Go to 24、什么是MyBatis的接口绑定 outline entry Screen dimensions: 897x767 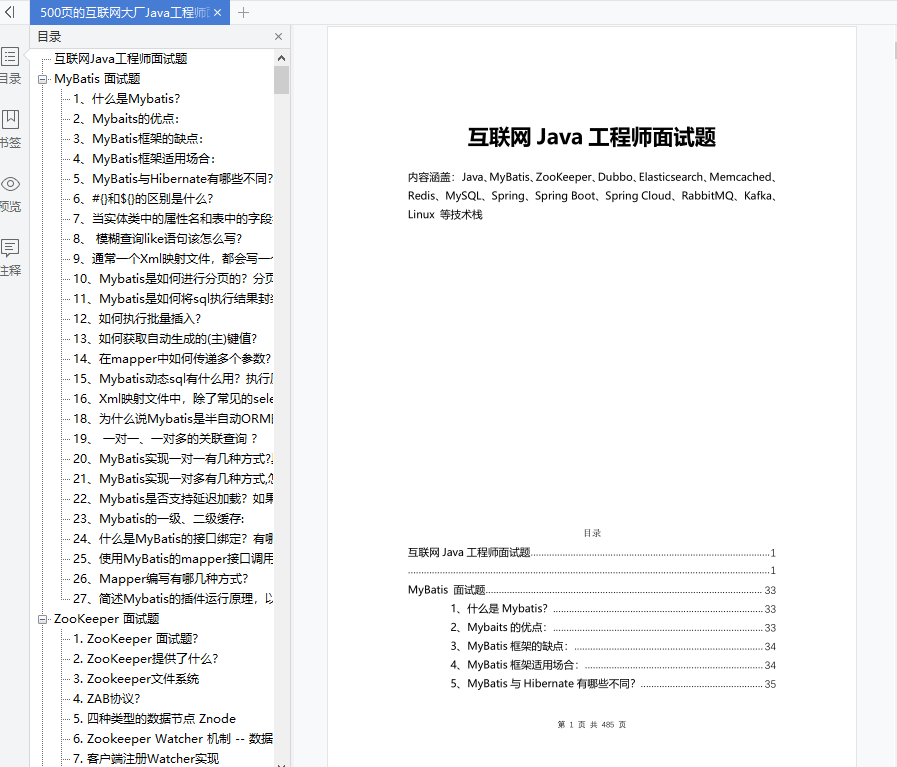tap(173, 539)
